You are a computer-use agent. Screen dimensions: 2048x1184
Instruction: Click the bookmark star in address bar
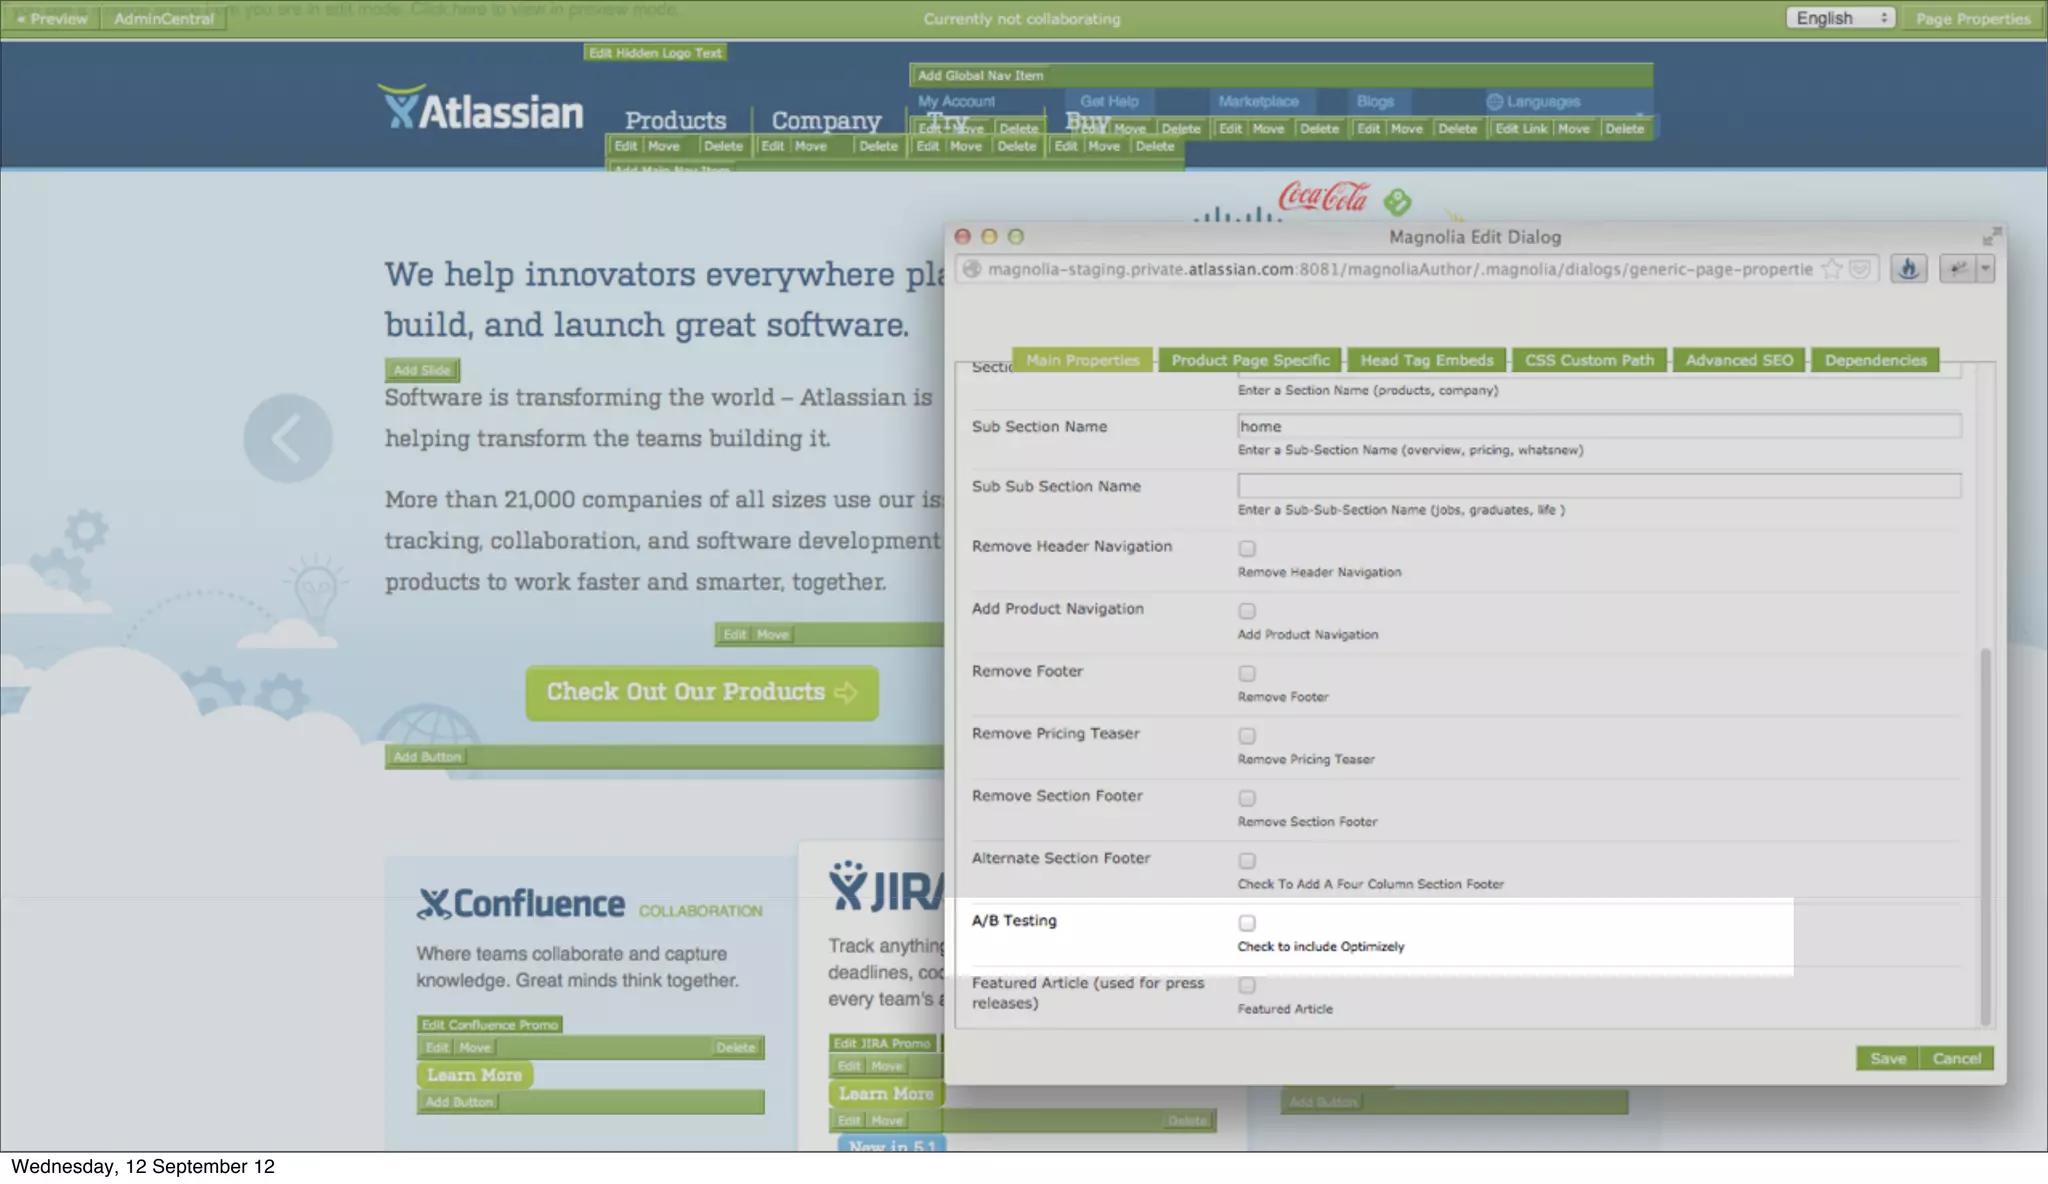point(1831,269)
